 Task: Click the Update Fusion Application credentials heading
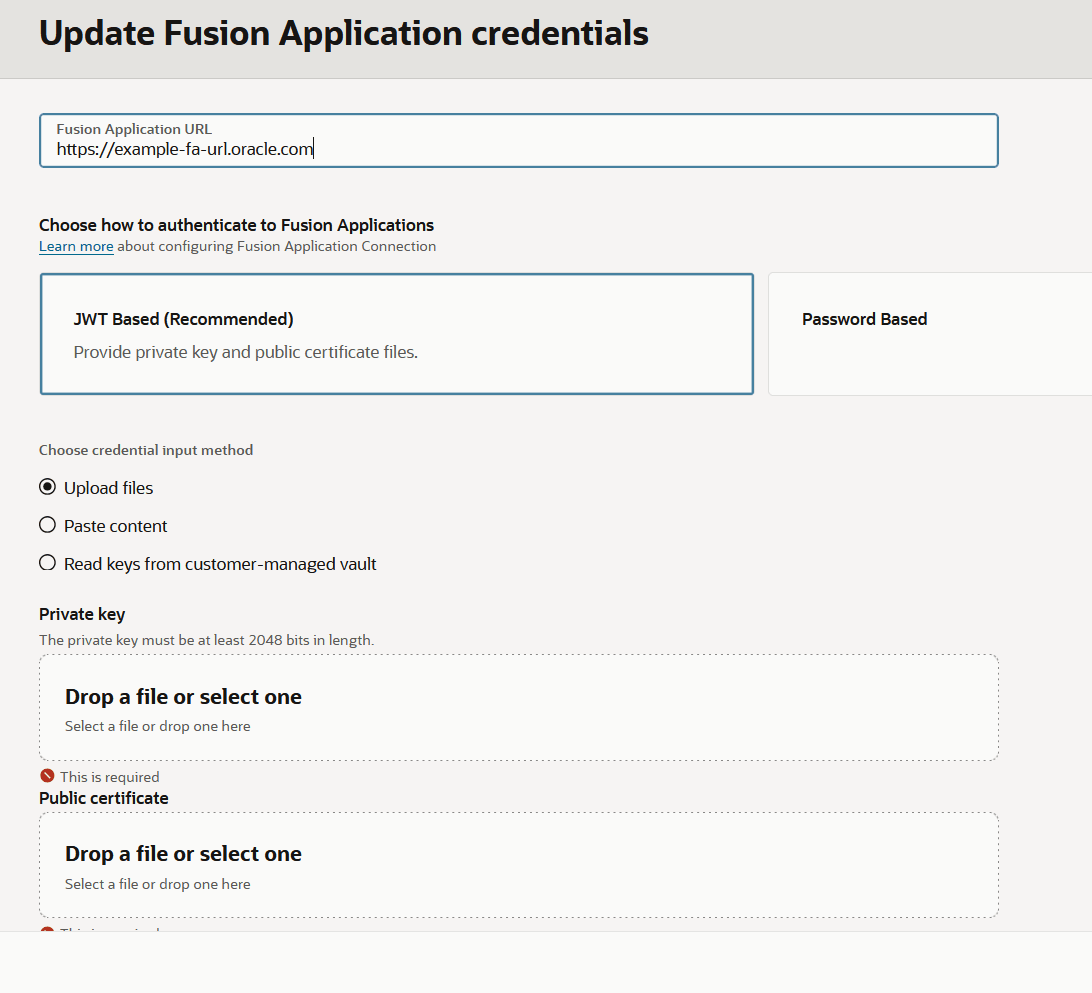tap(343, 33)
